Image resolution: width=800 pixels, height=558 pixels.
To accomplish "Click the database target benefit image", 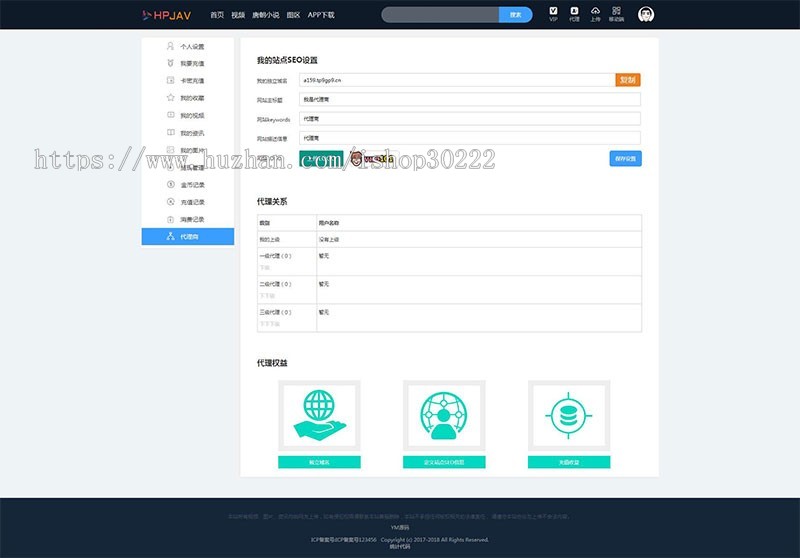I will (569, 415).
